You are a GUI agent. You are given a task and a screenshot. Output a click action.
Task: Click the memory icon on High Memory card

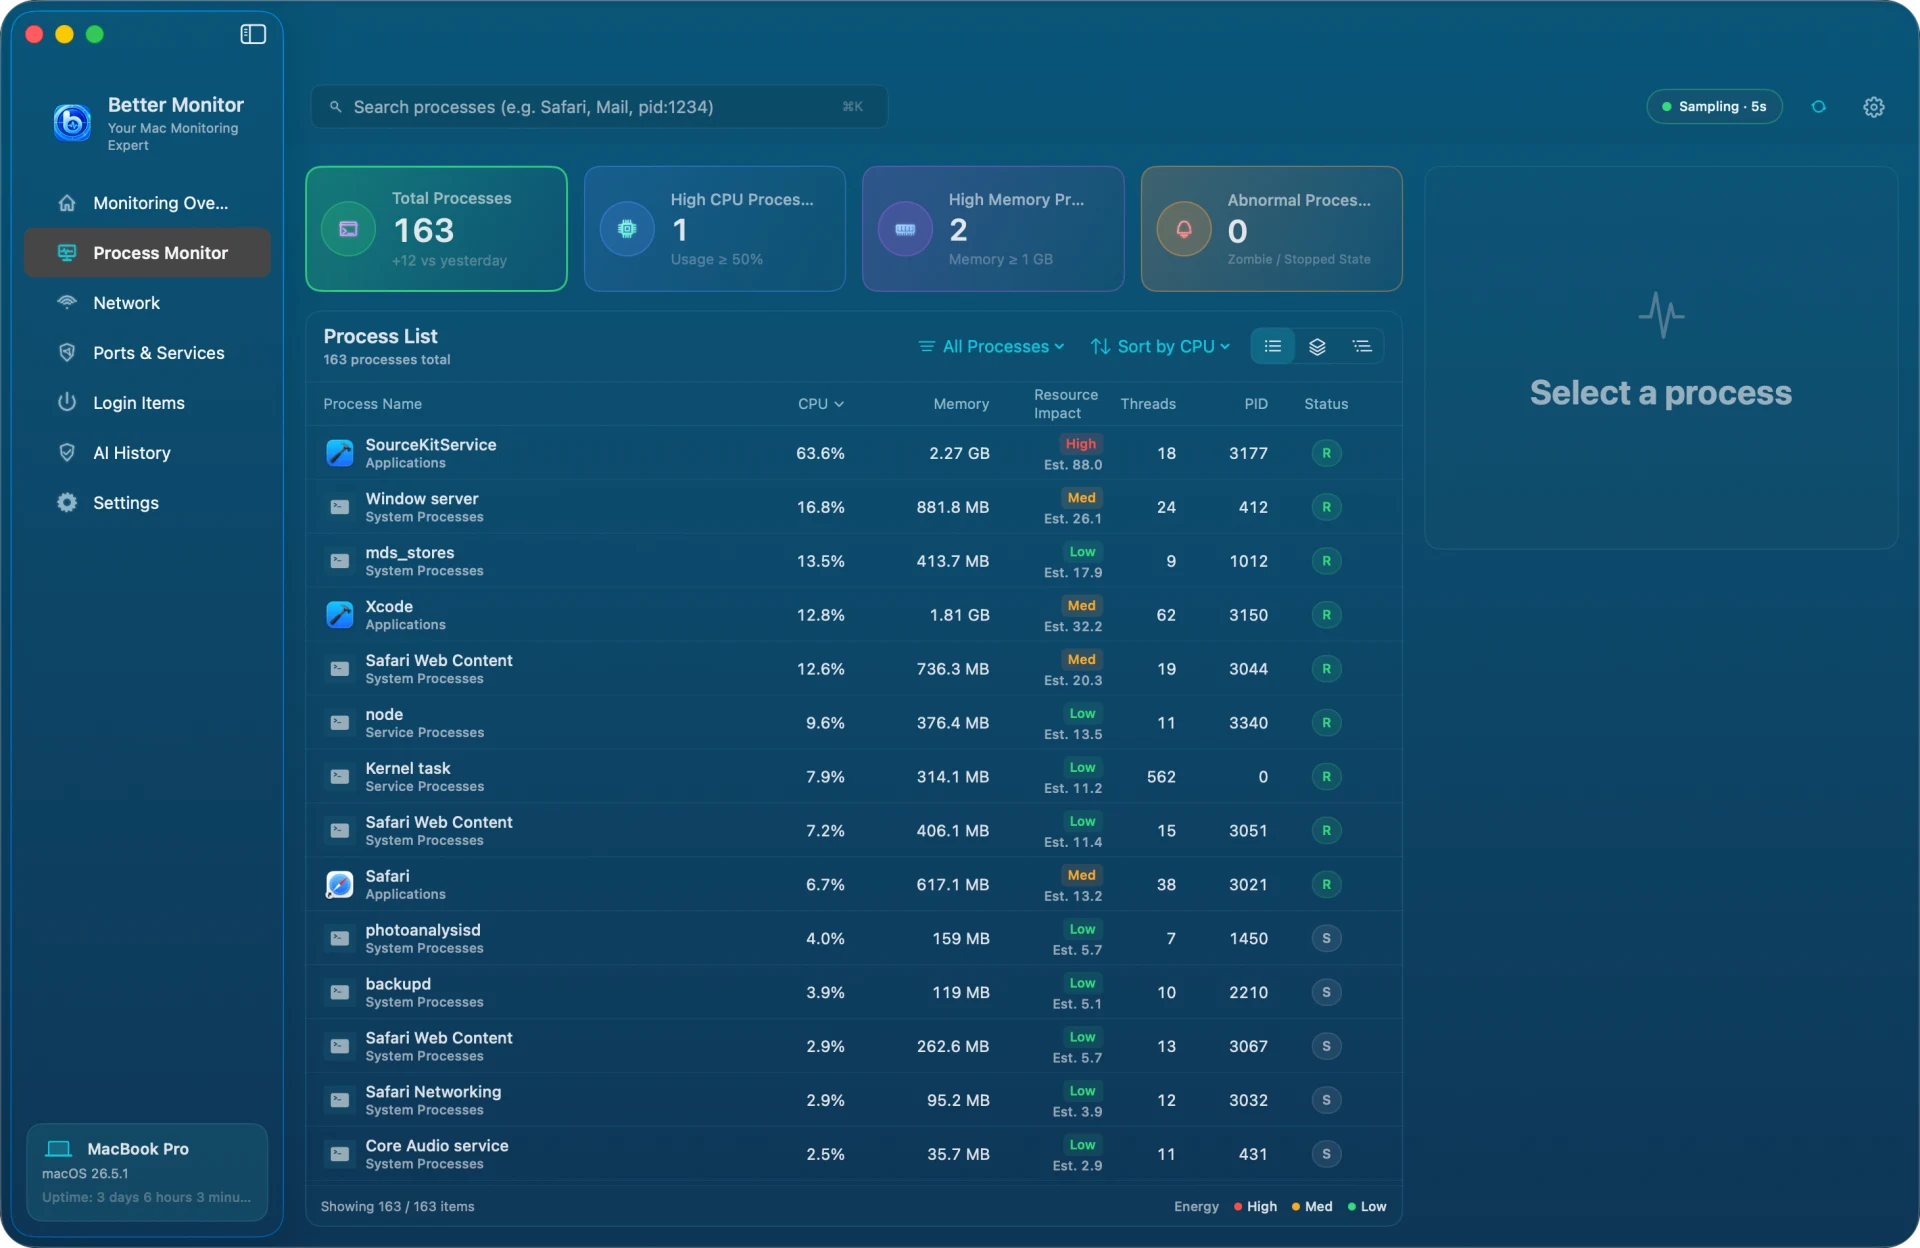pyautogui.click(x=905, y=229)
